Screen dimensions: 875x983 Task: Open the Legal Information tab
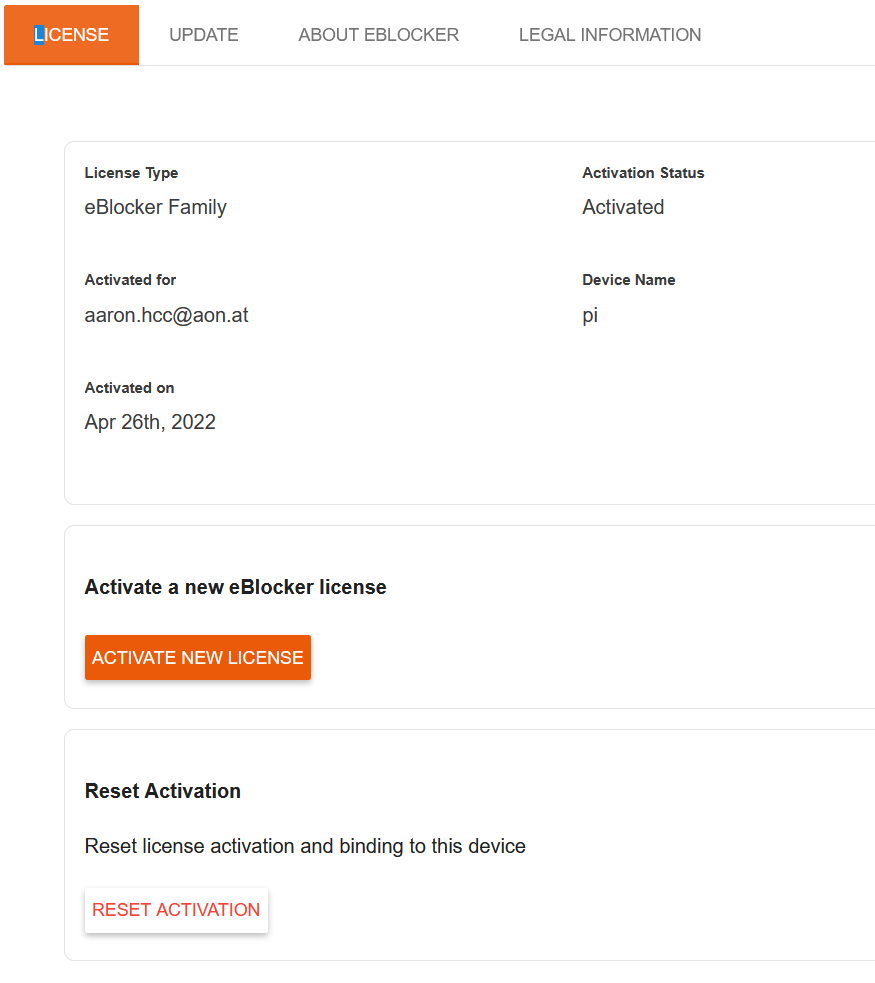(610, 35)
